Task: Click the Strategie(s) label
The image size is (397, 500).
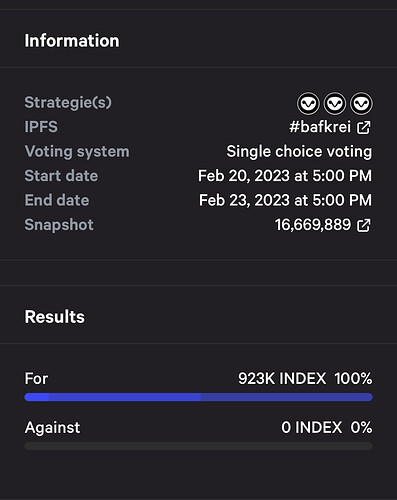Action: [68, 102]
